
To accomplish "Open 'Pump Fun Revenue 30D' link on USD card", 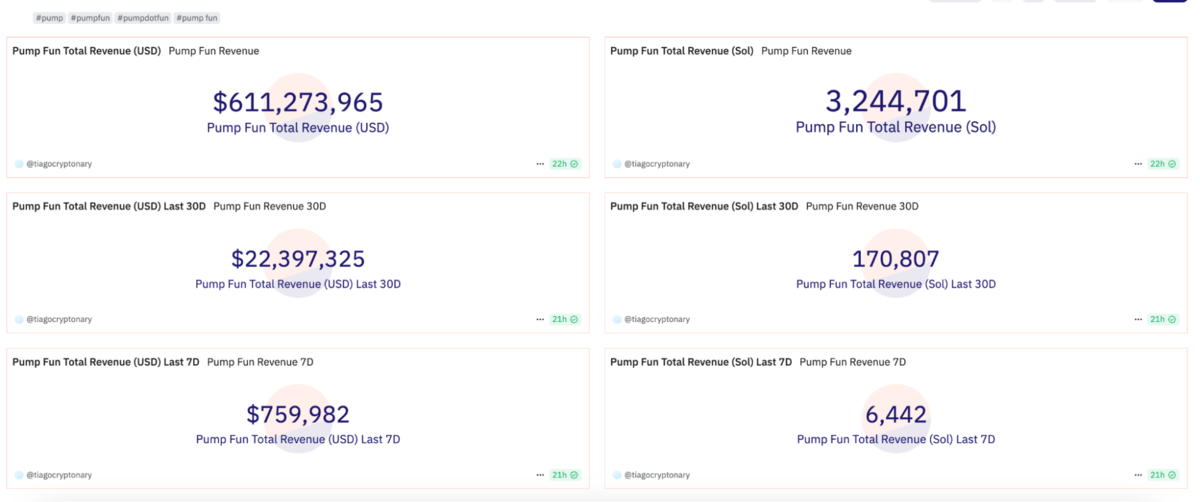I will 270,207.
